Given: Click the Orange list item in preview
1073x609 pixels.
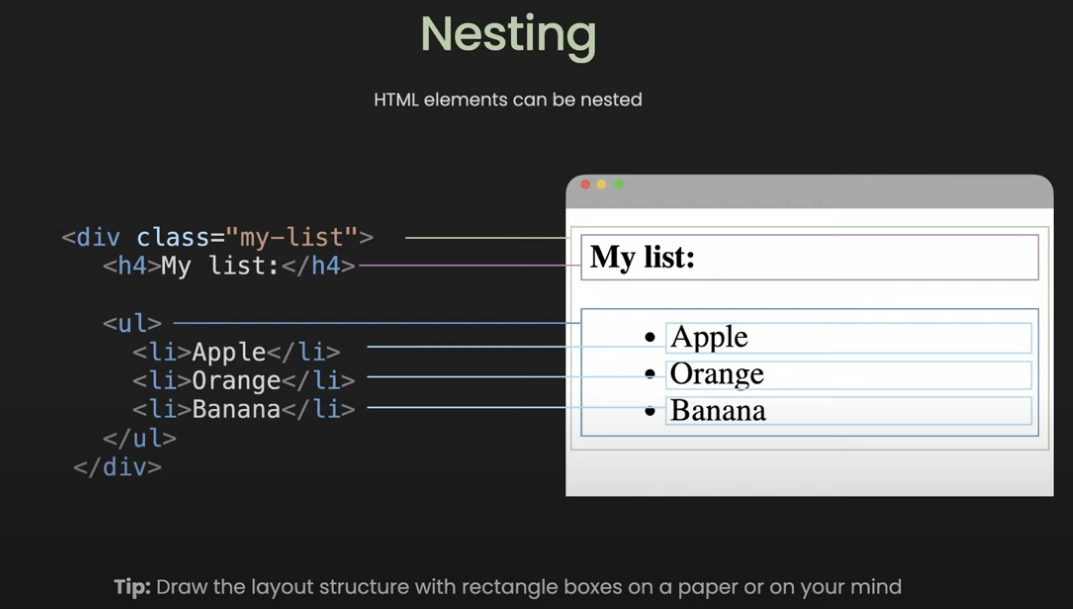Looking at the screenshot, I should pos(849,375).
